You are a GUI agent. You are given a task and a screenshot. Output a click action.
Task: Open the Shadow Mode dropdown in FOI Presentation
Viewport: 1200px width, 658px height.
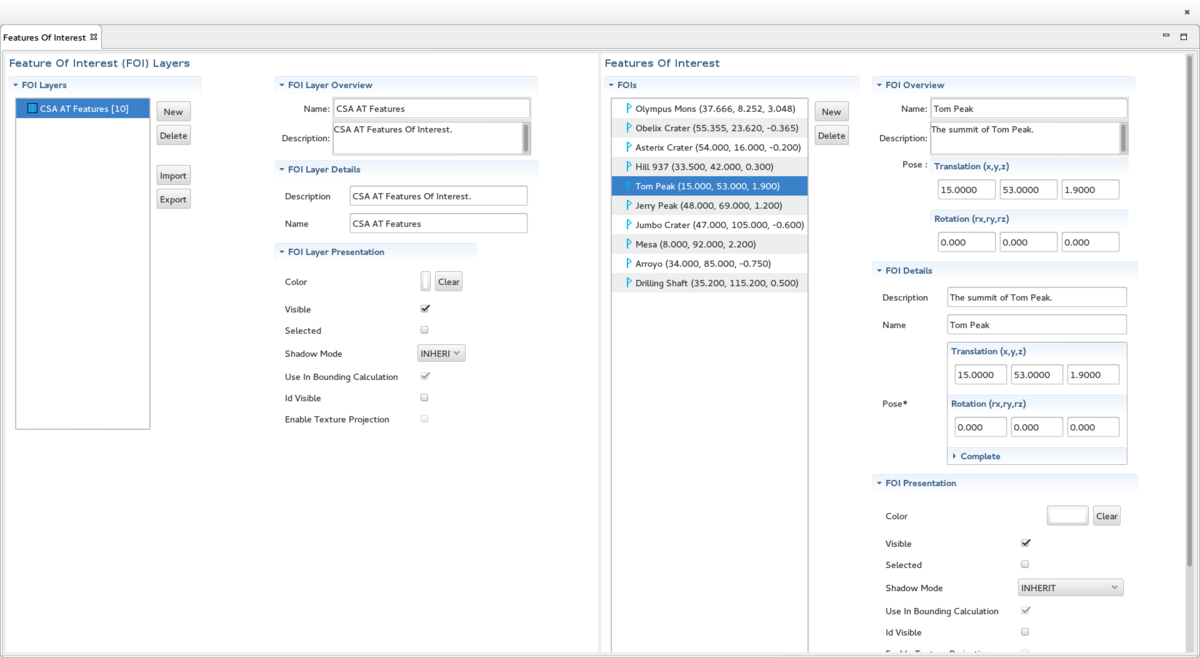coord(1070,587)
